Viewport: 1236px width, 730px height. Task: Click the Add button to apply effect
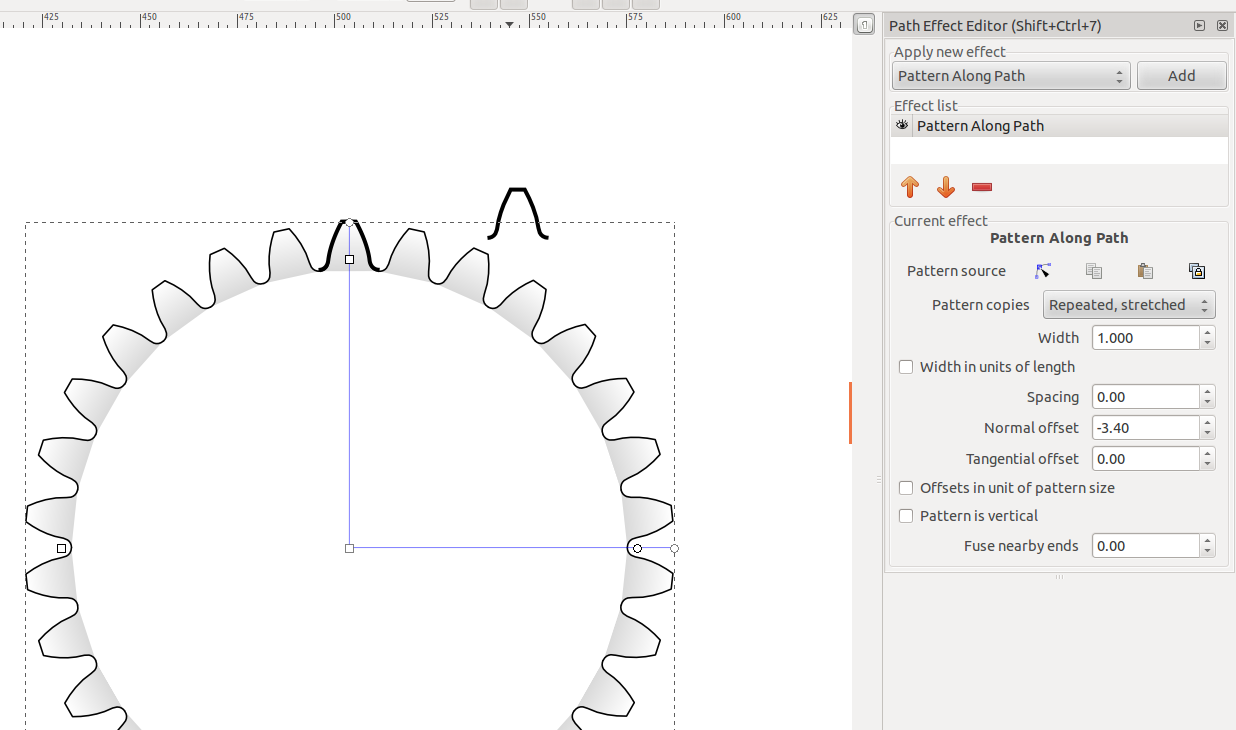(x=1181, y=75)
